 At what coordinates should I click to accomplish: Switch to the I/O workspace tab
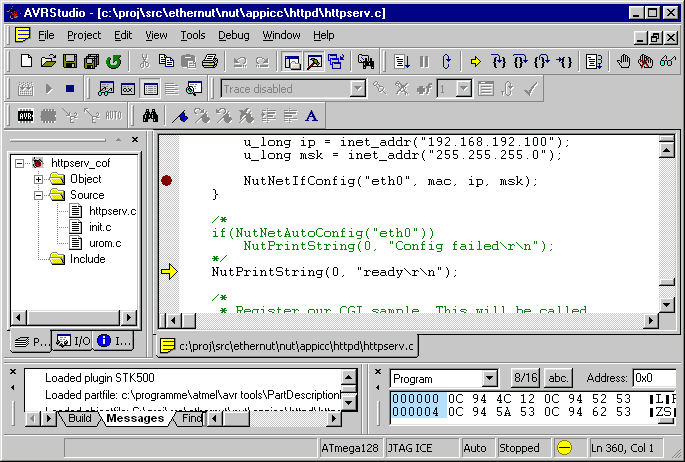point(73,341)
